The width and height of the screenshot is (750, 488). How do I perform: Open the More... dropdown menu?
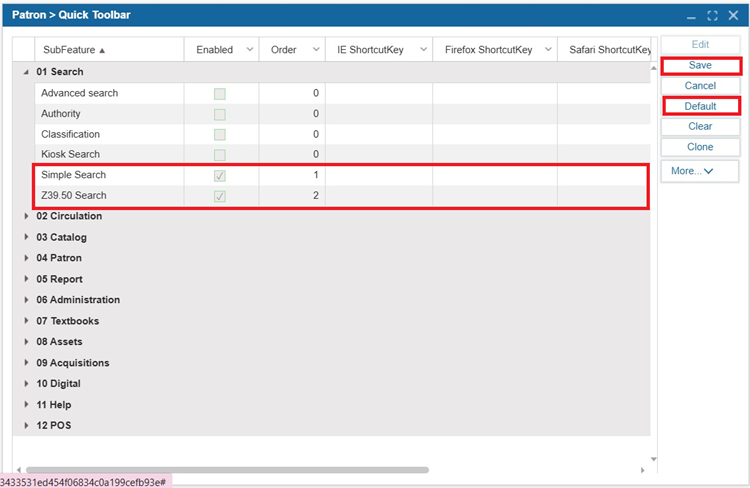[699, 171]
